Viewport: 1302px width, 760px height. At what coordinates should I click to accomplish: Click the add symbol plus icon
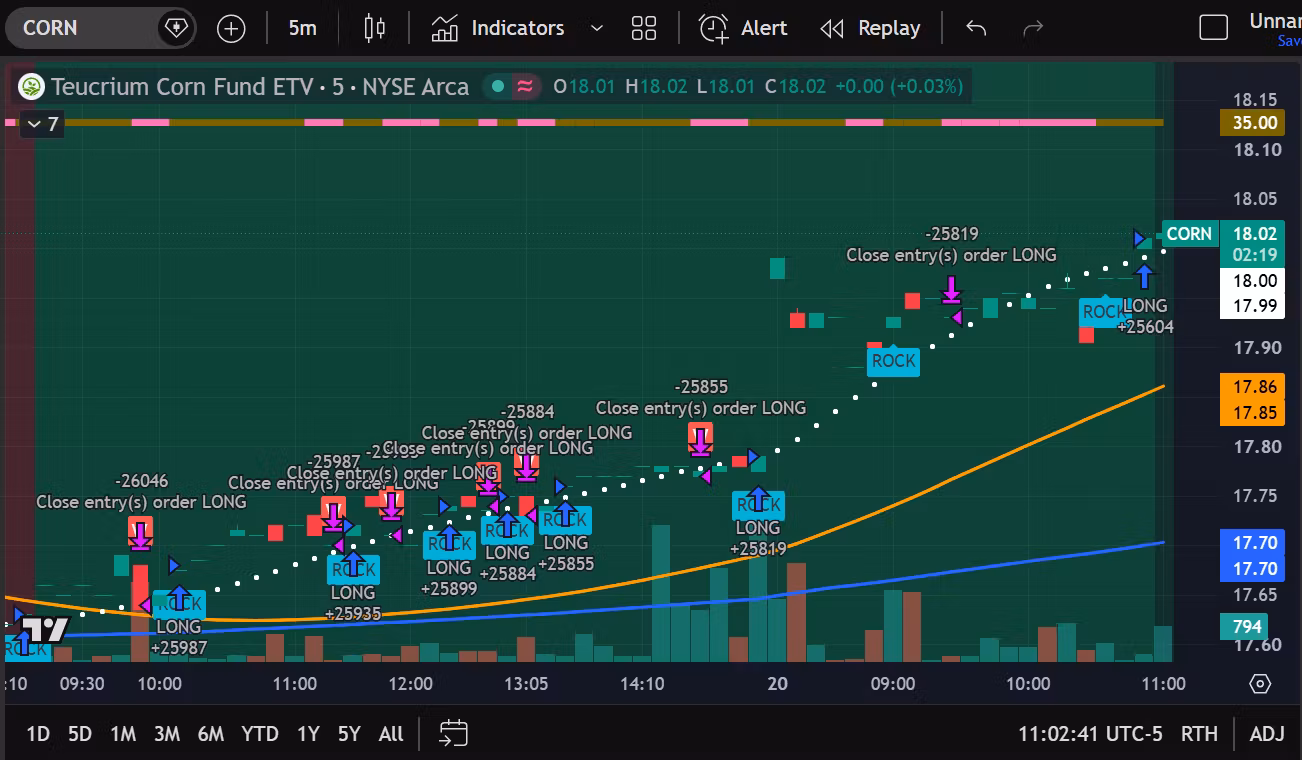point(231,28)
